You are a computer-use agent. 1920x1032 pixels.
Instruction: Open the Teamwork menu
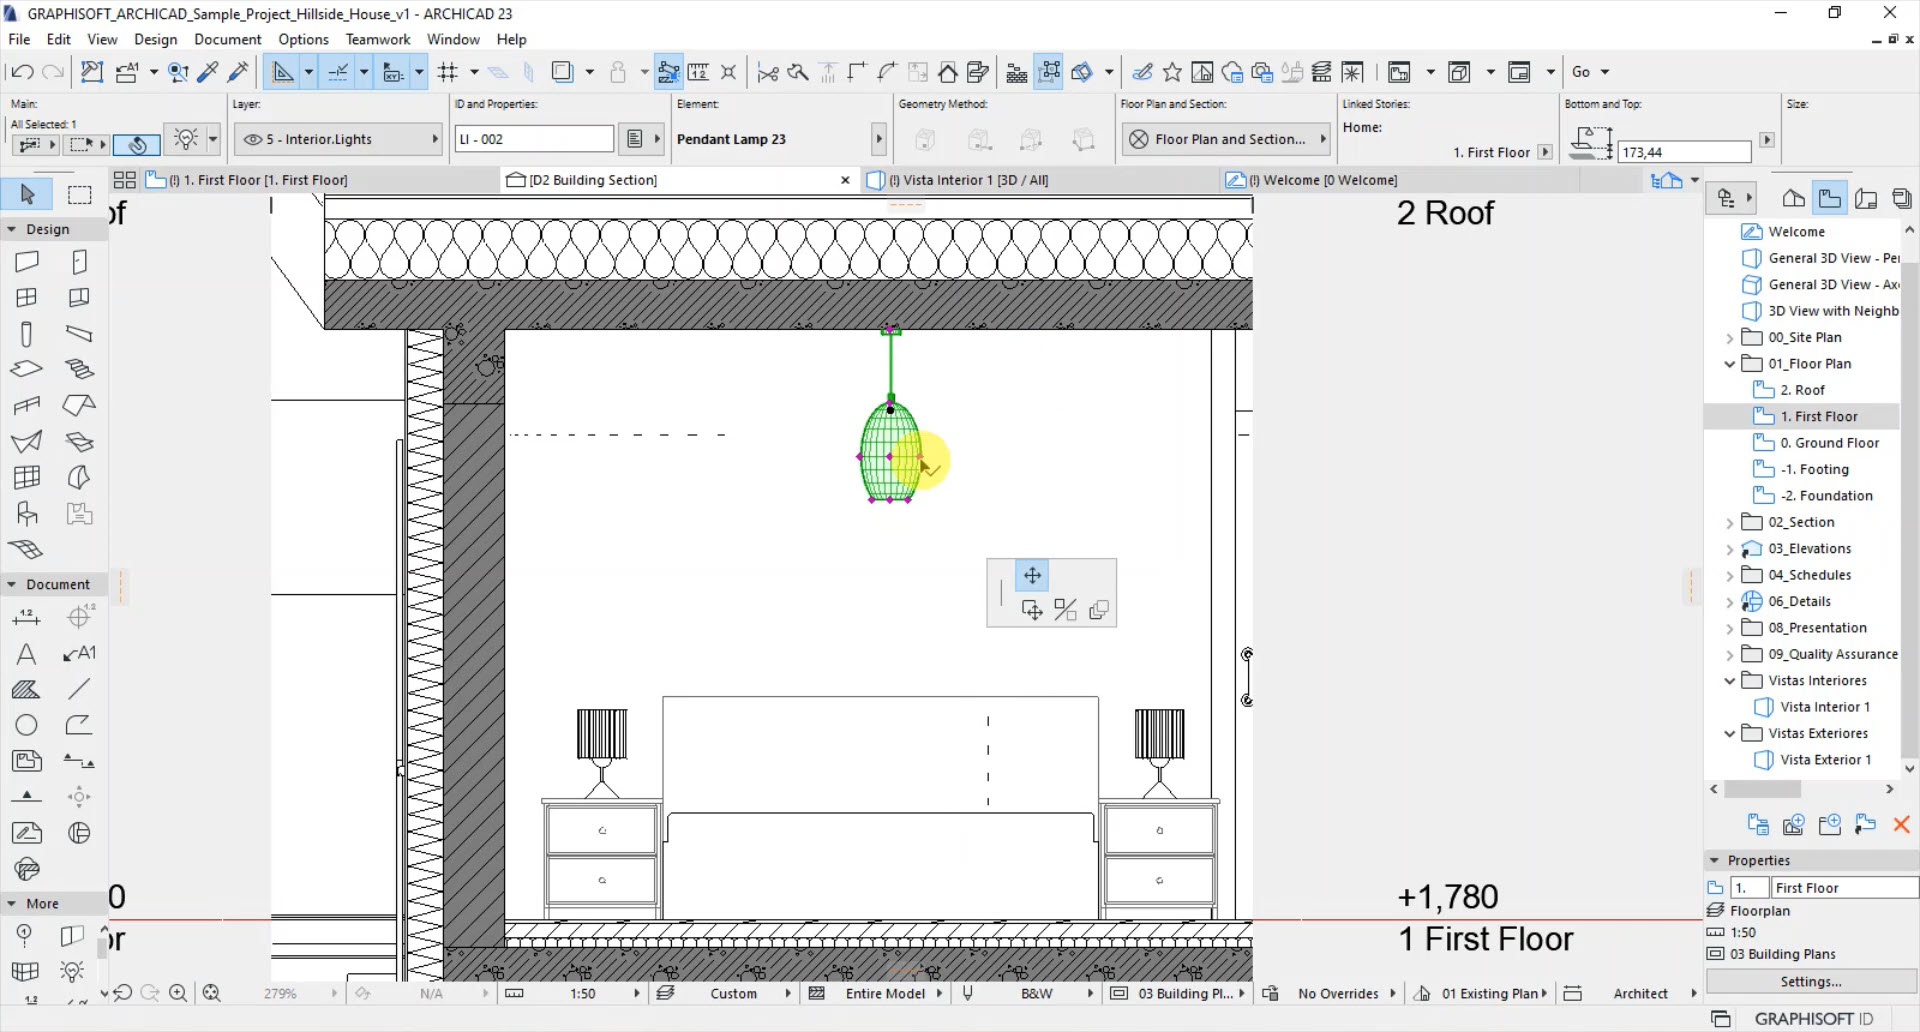click(x=377, y=39)
